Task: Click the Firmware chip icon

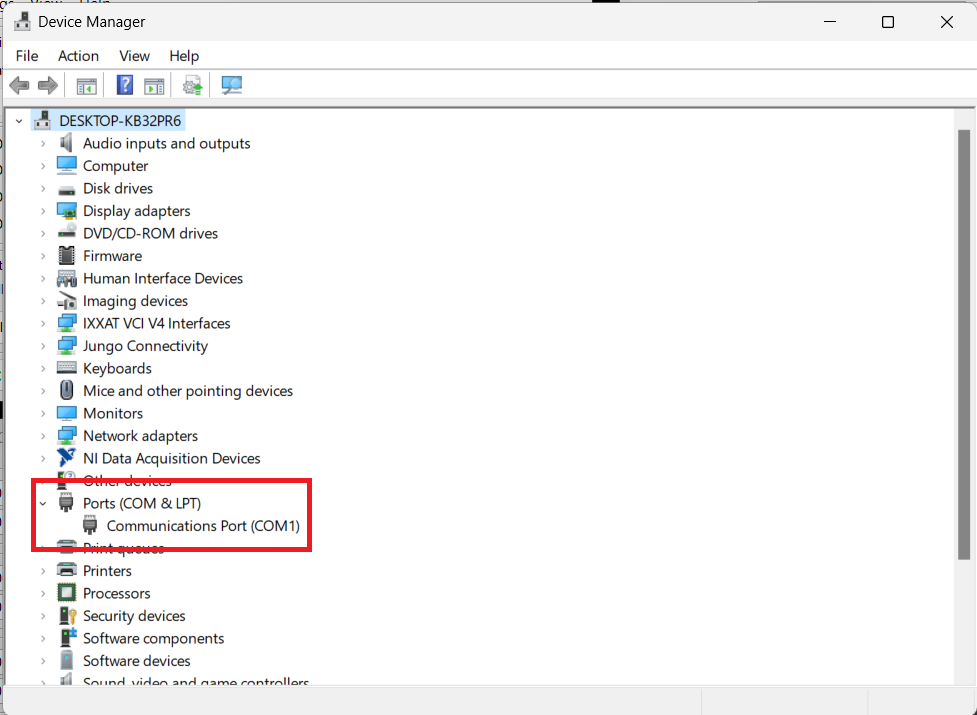Action: click(67, 256)
